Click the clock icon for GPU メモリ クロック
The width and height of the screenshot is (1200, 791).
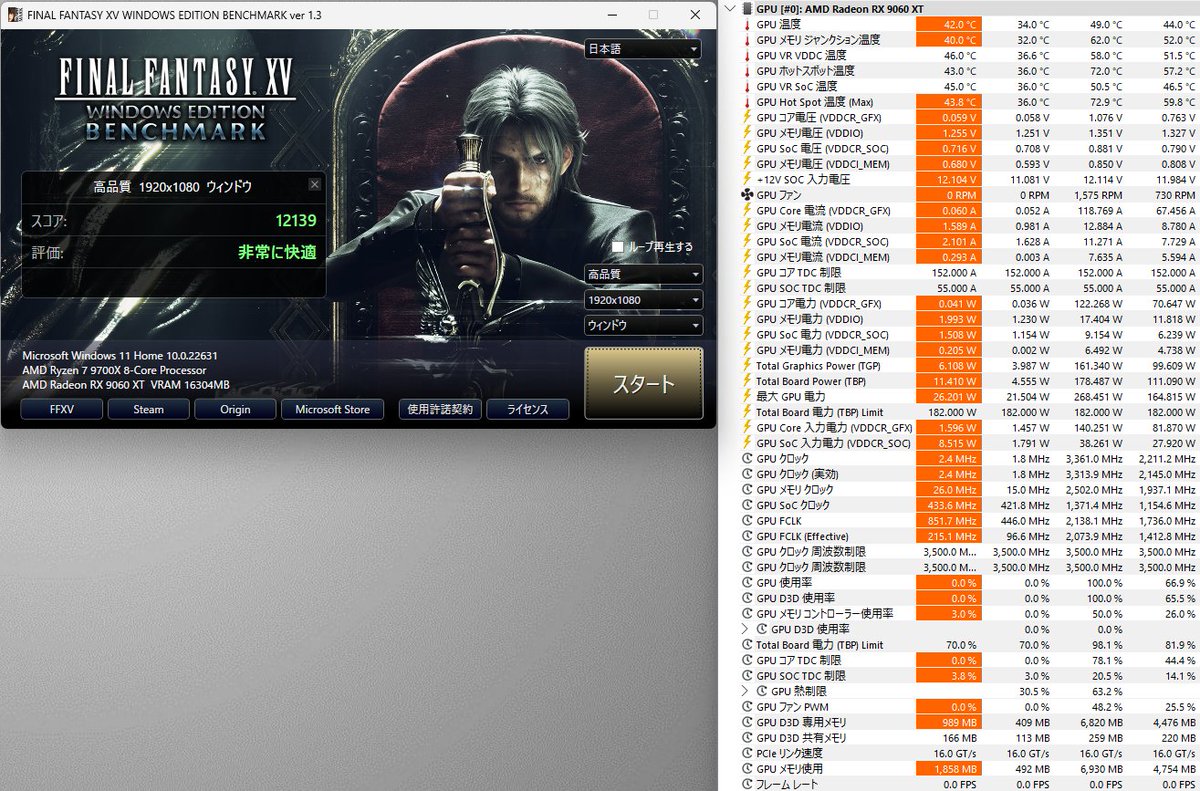coord(747,490)
